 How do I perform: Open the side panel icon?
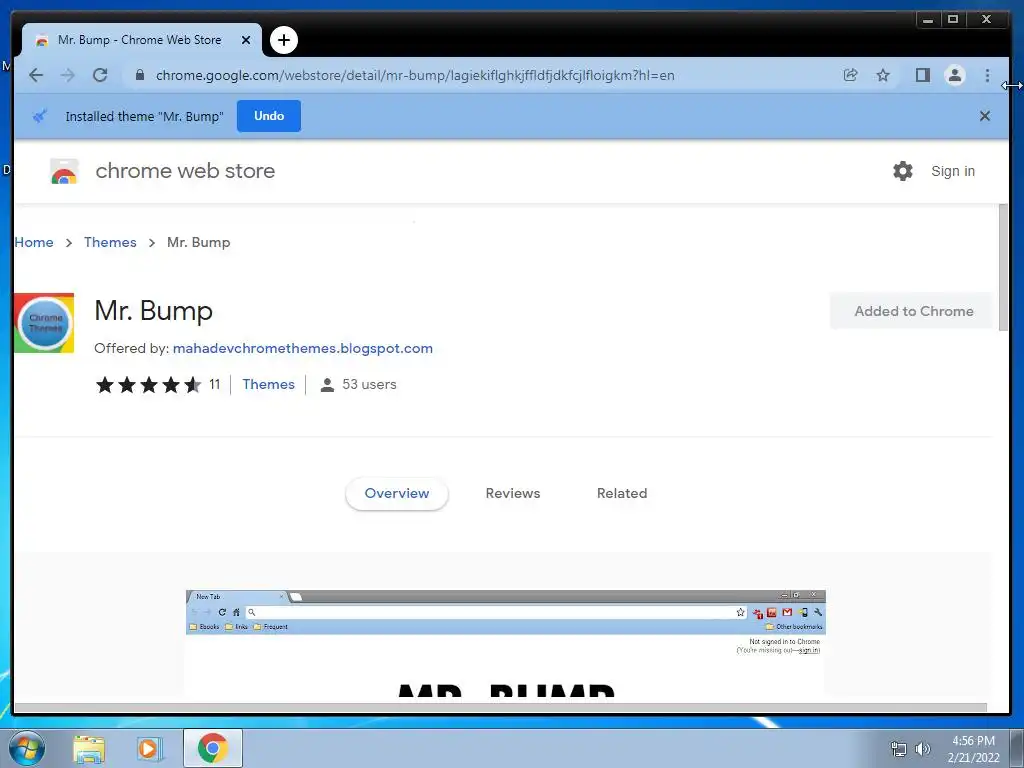point(922,75)
